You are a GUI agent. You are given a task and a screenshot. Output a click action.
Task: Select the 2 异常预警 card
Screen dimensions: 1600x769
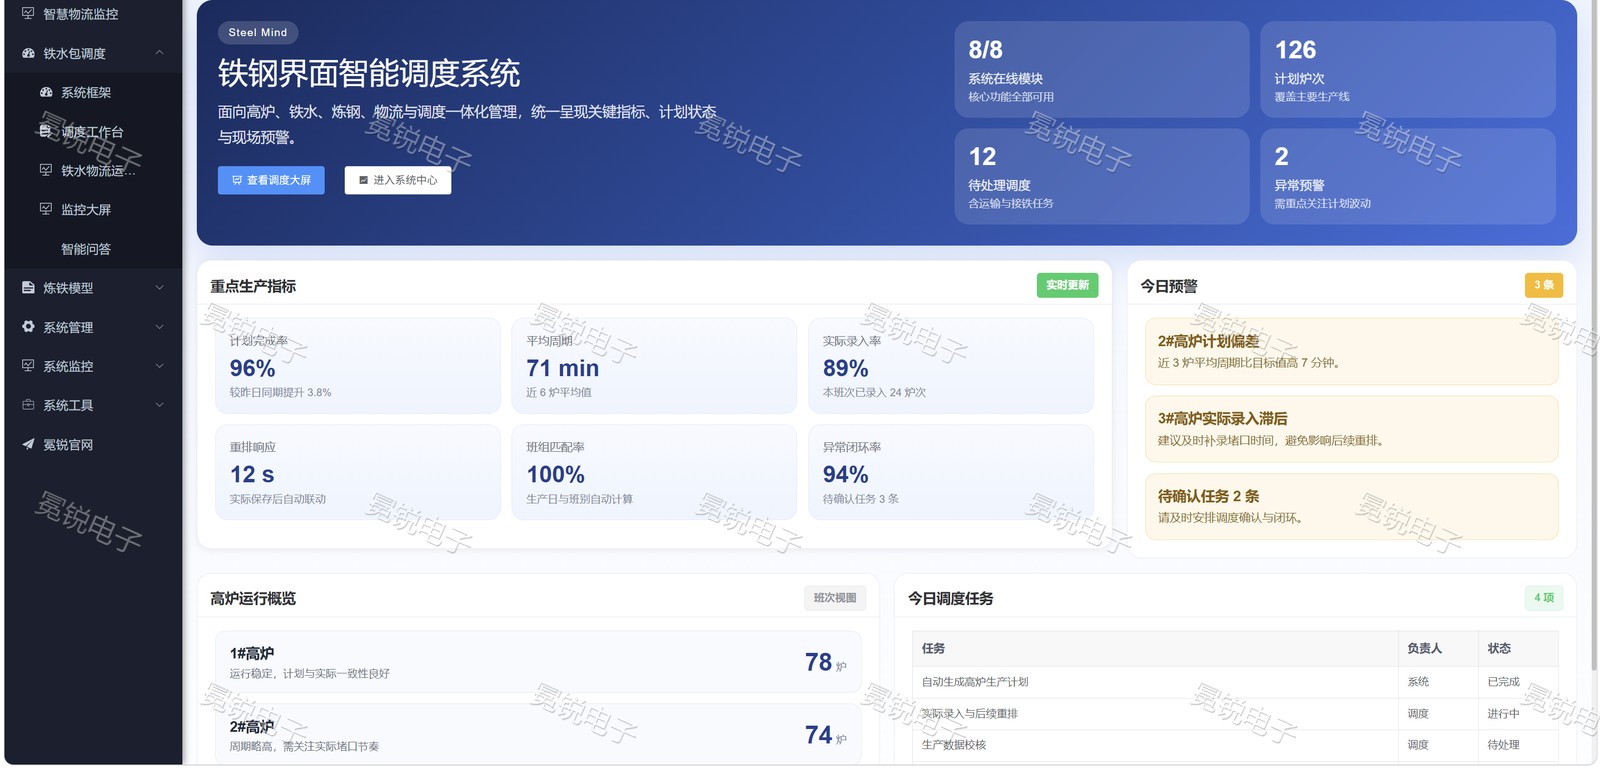click(x=1408, y=176)
